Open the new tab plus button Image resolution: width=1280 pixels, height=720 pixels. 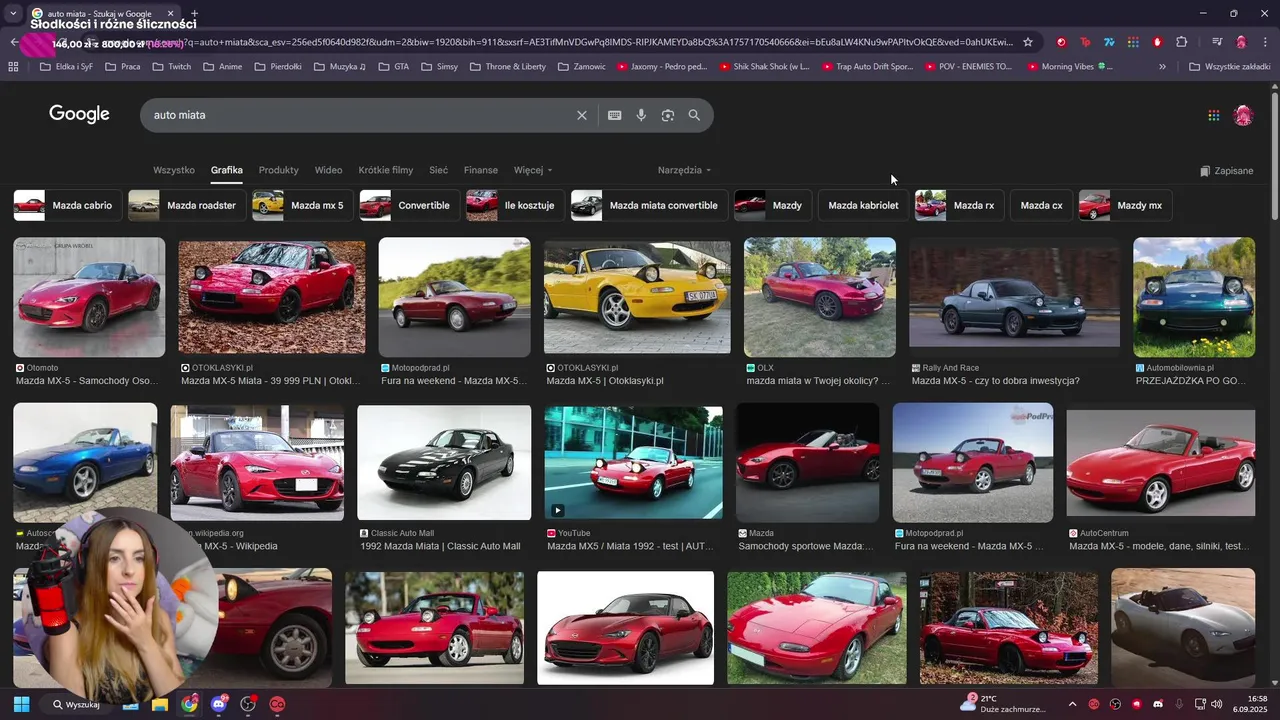[x=194, y=14]
